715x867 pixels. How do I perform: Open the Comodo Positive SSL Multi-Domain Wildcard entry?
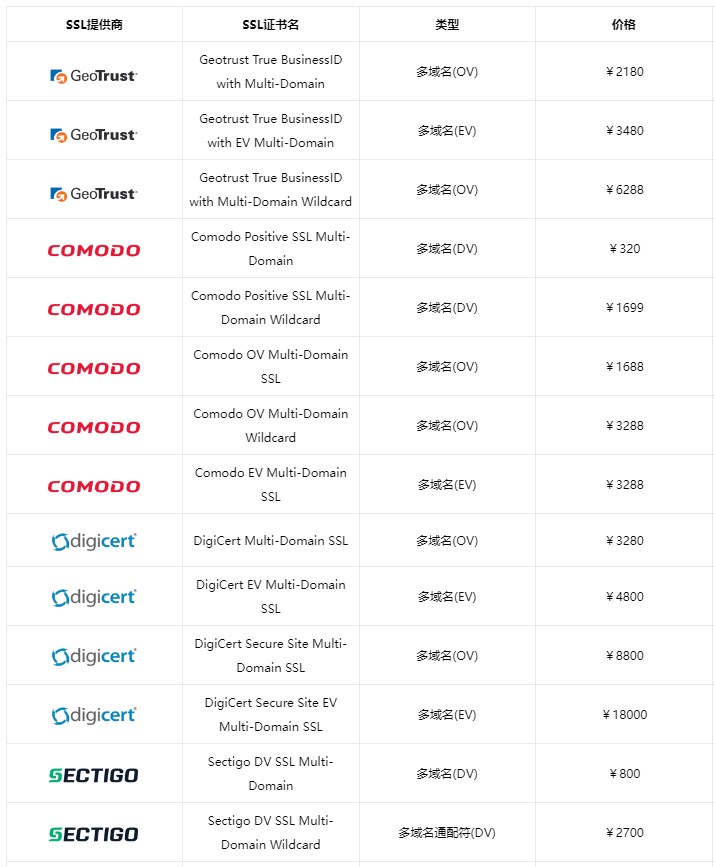click(270, 308)
